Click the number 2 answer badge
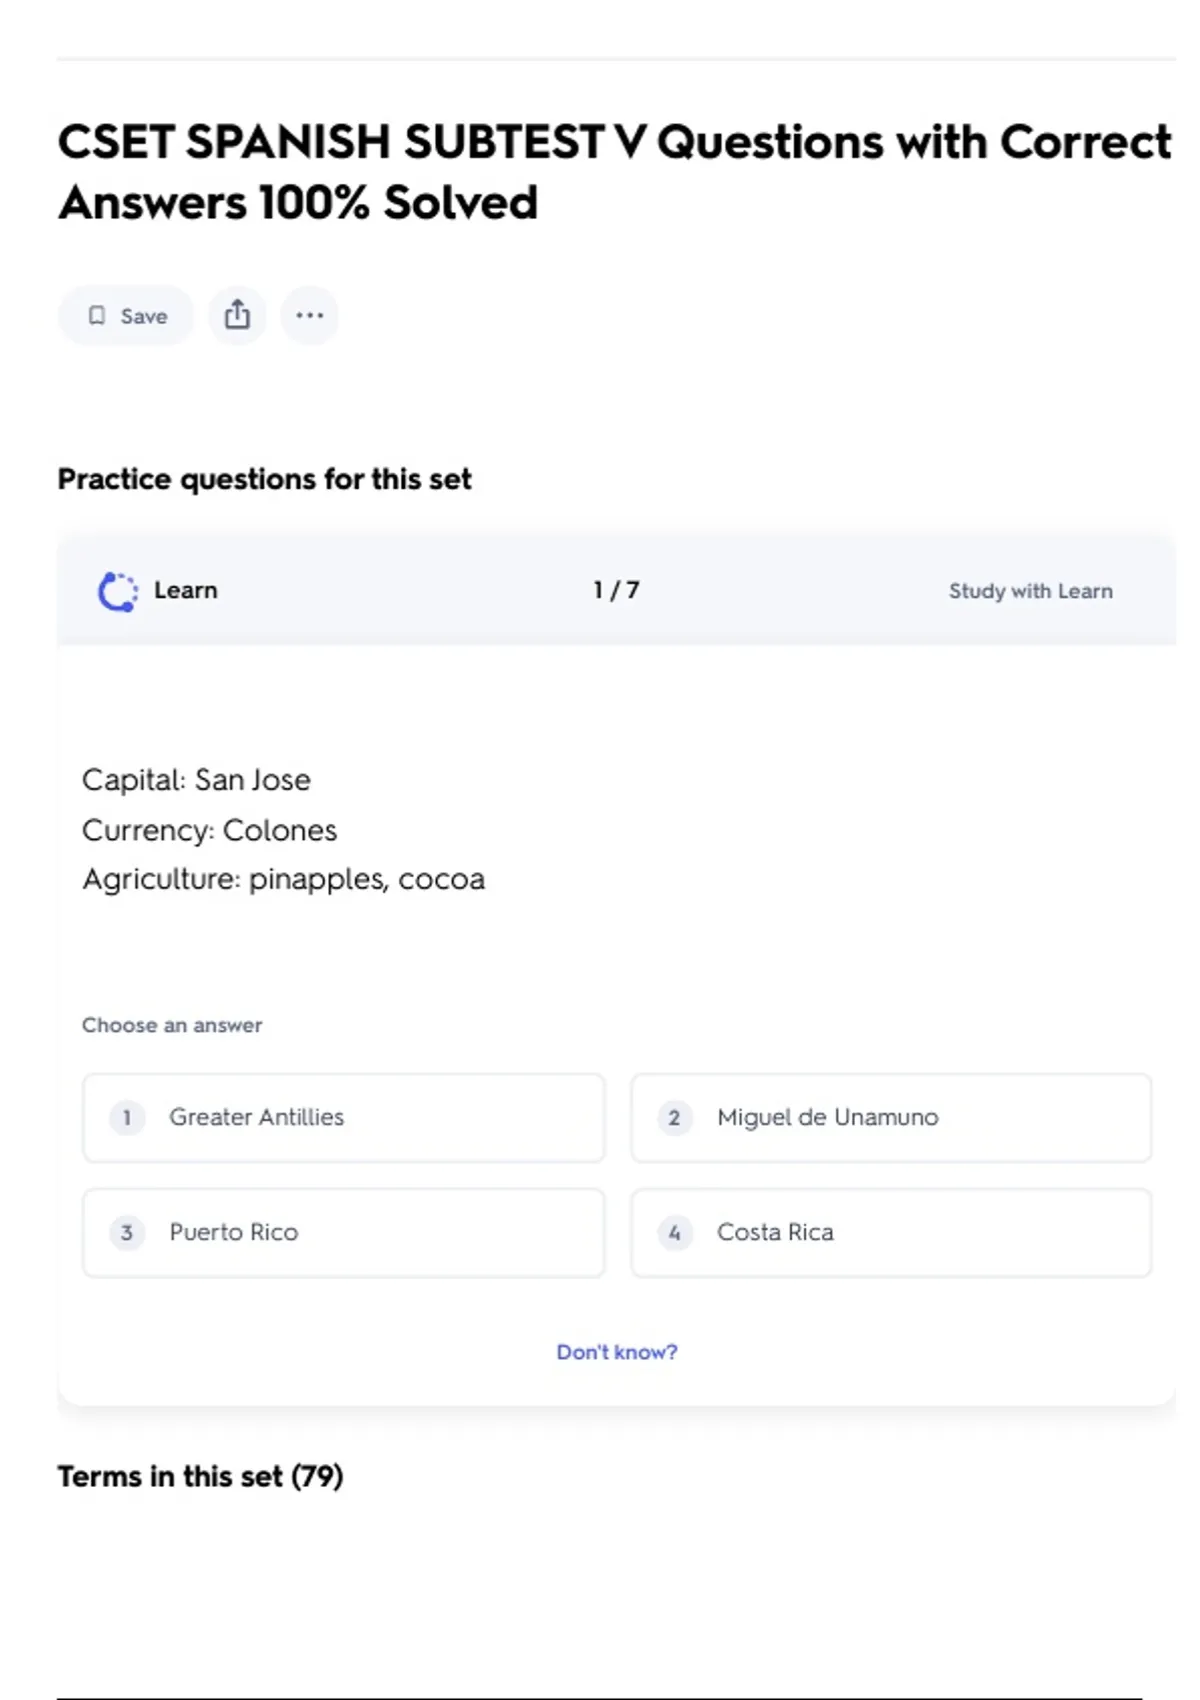This screenshot has width=1200, height=1700. point(674,1118)
